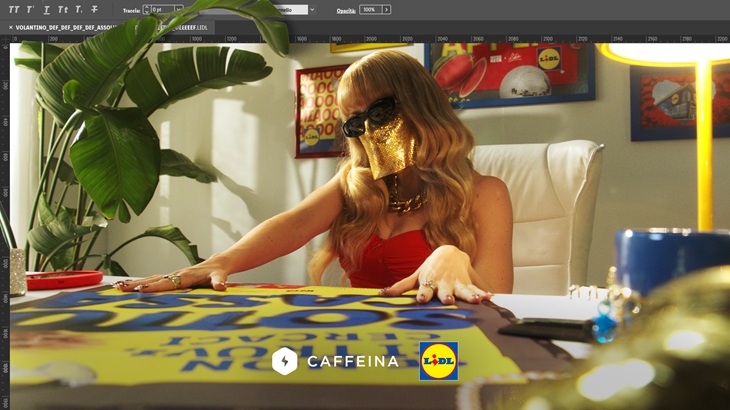Toggle Strikethrough text style
730x410 pixels.
(x=95, y=9)
